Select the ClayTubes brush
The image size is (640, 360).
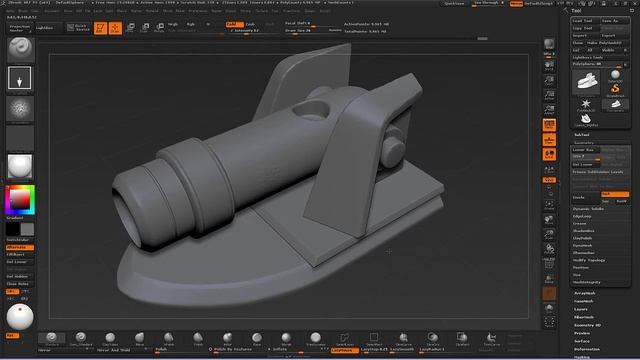(110, 339)
